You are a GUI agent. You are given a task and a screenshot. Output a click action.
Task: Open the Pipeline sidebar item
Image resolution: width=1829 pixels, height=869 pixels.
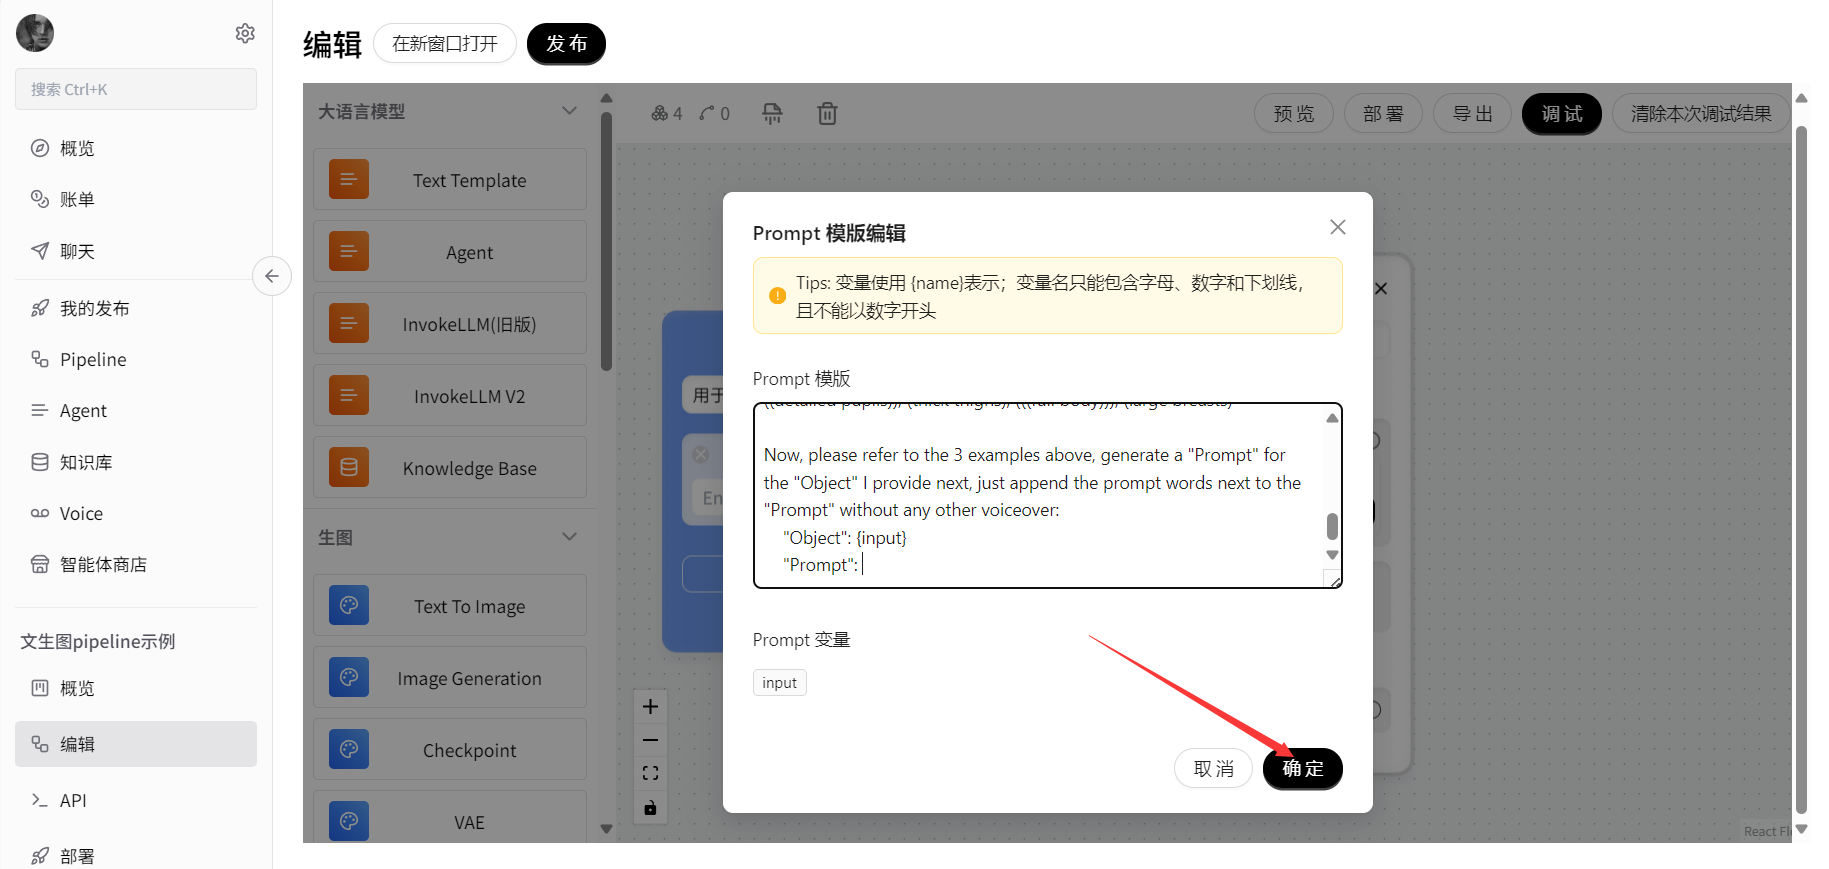tap(93, 359)
